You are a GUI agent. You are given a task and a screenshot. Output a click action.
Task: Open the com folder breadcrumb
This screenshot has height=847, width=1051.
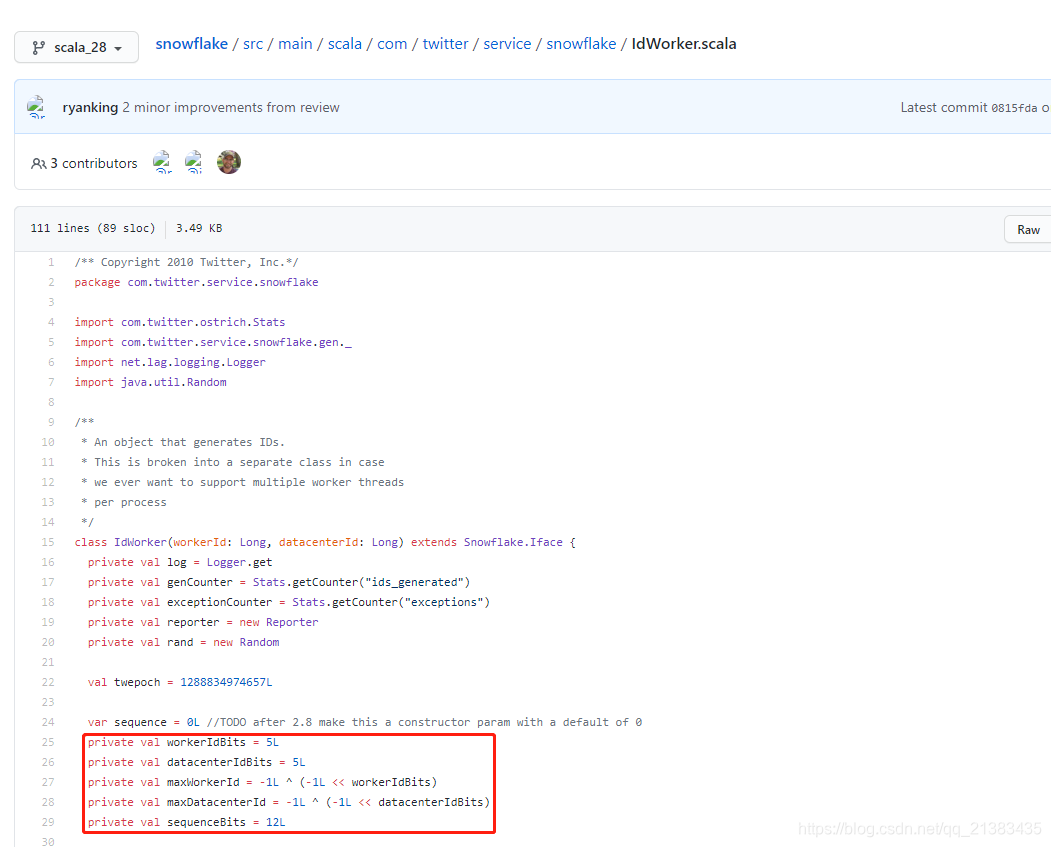pyautogui.click(x=392, y=44)
